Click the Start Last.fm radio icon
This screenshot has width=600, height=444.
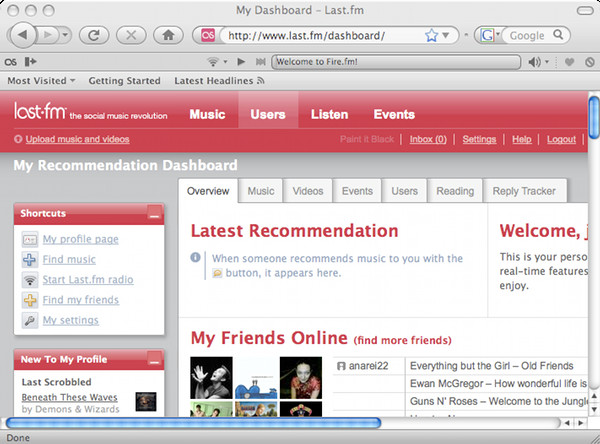pyautogui.click(x=30, y=280)
